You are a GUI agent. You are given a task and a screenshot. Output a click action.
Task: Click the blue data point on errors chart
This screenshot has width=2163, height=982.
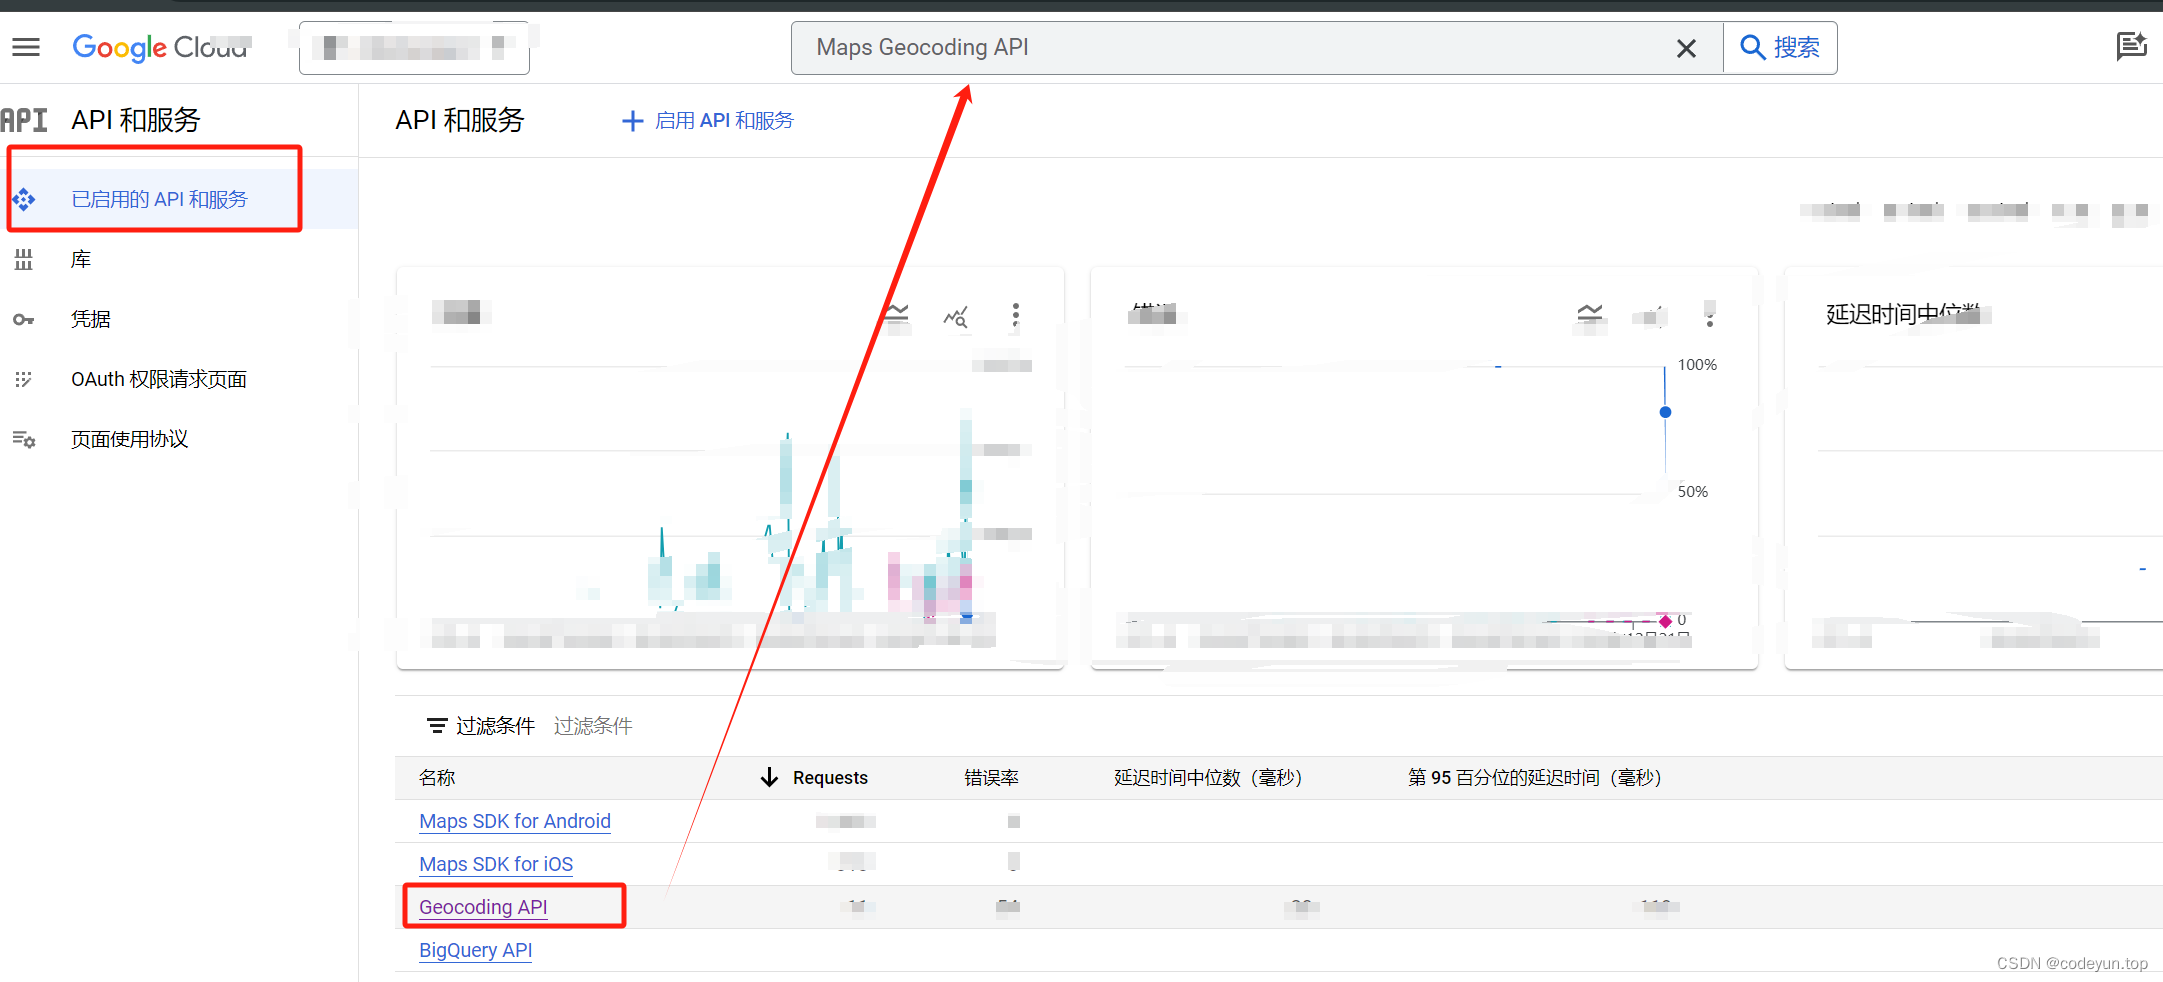[x=1665, y=412]
